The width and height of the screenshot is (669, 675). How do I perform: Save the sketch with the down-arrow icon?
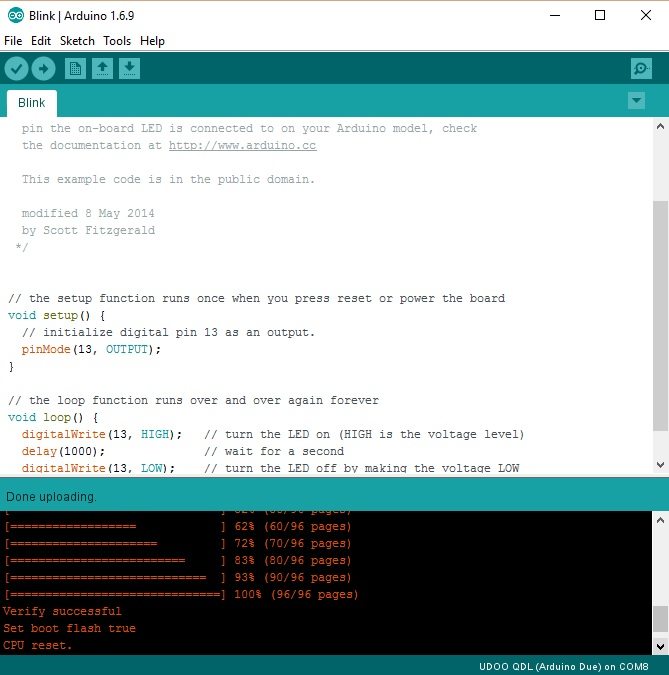pos(130,68)
